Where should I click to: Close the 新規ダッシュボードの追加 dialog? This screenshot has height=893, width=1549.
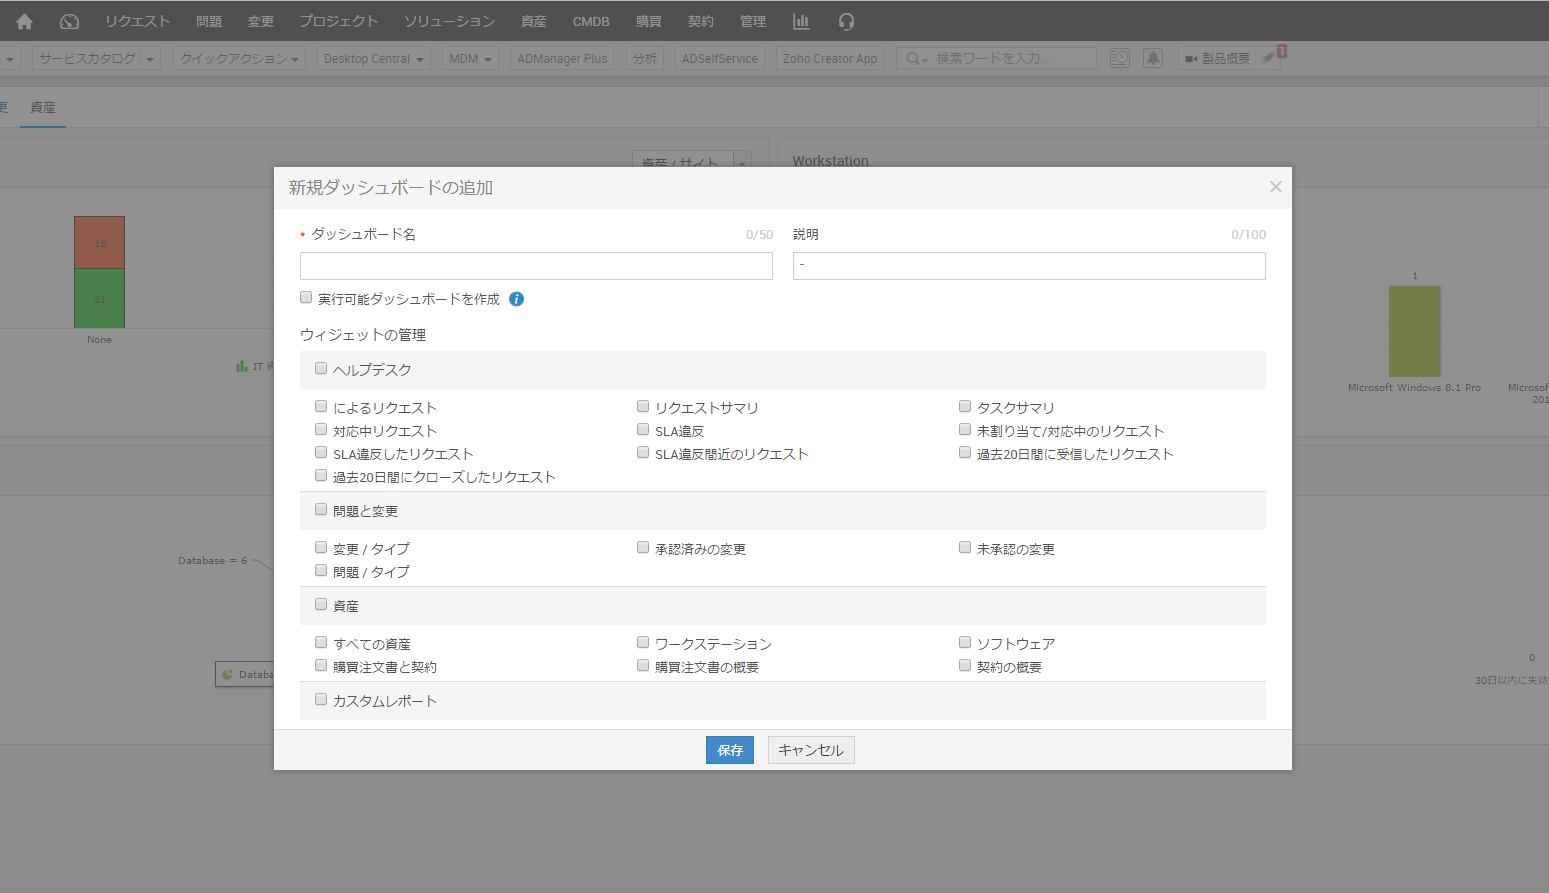[1275, 187]
